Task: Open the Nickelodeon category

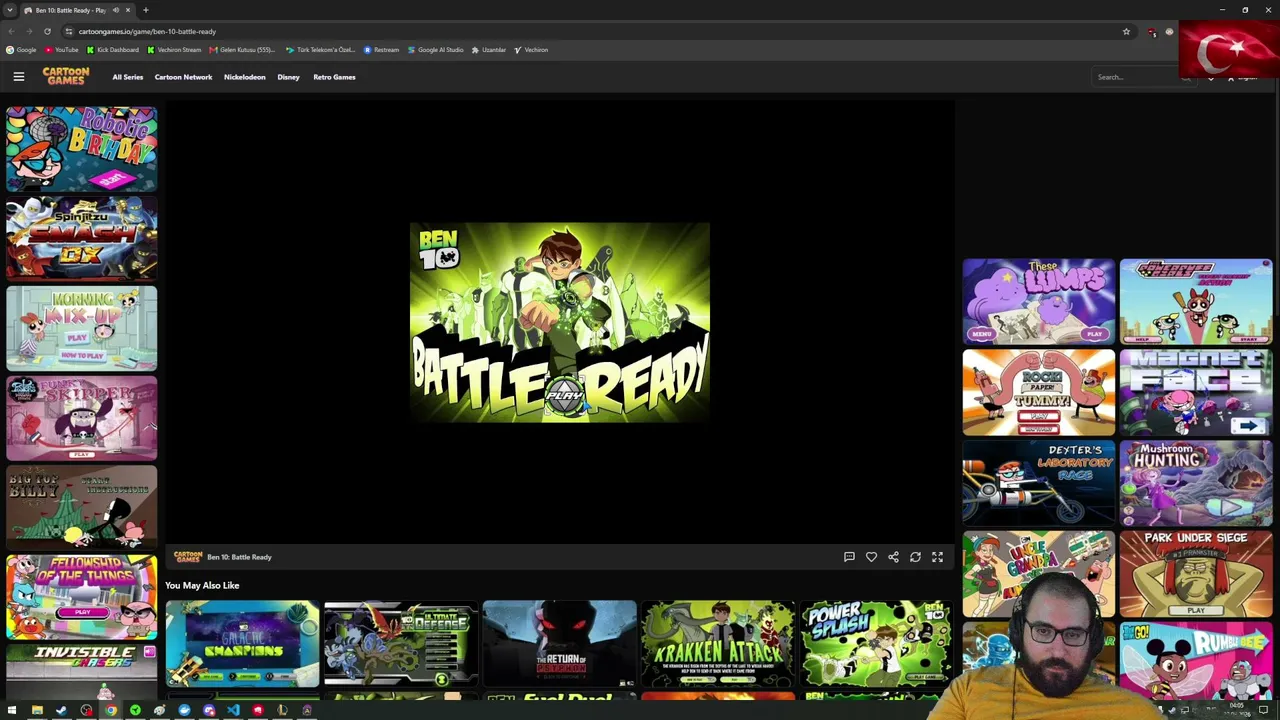Action: coord(245,77)
